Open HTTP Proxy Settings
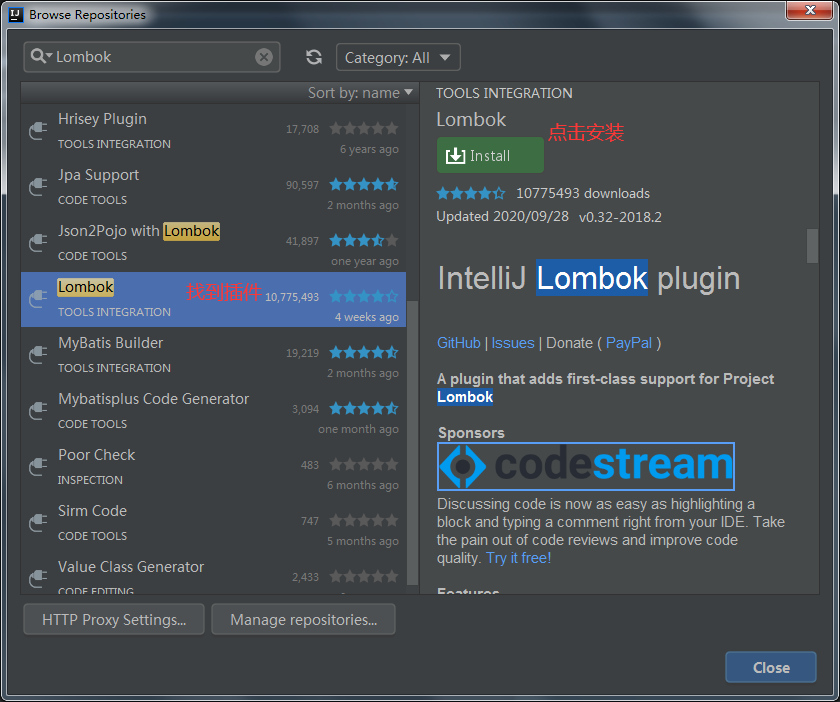Screen dimensions: 840x702 (114, 619)
